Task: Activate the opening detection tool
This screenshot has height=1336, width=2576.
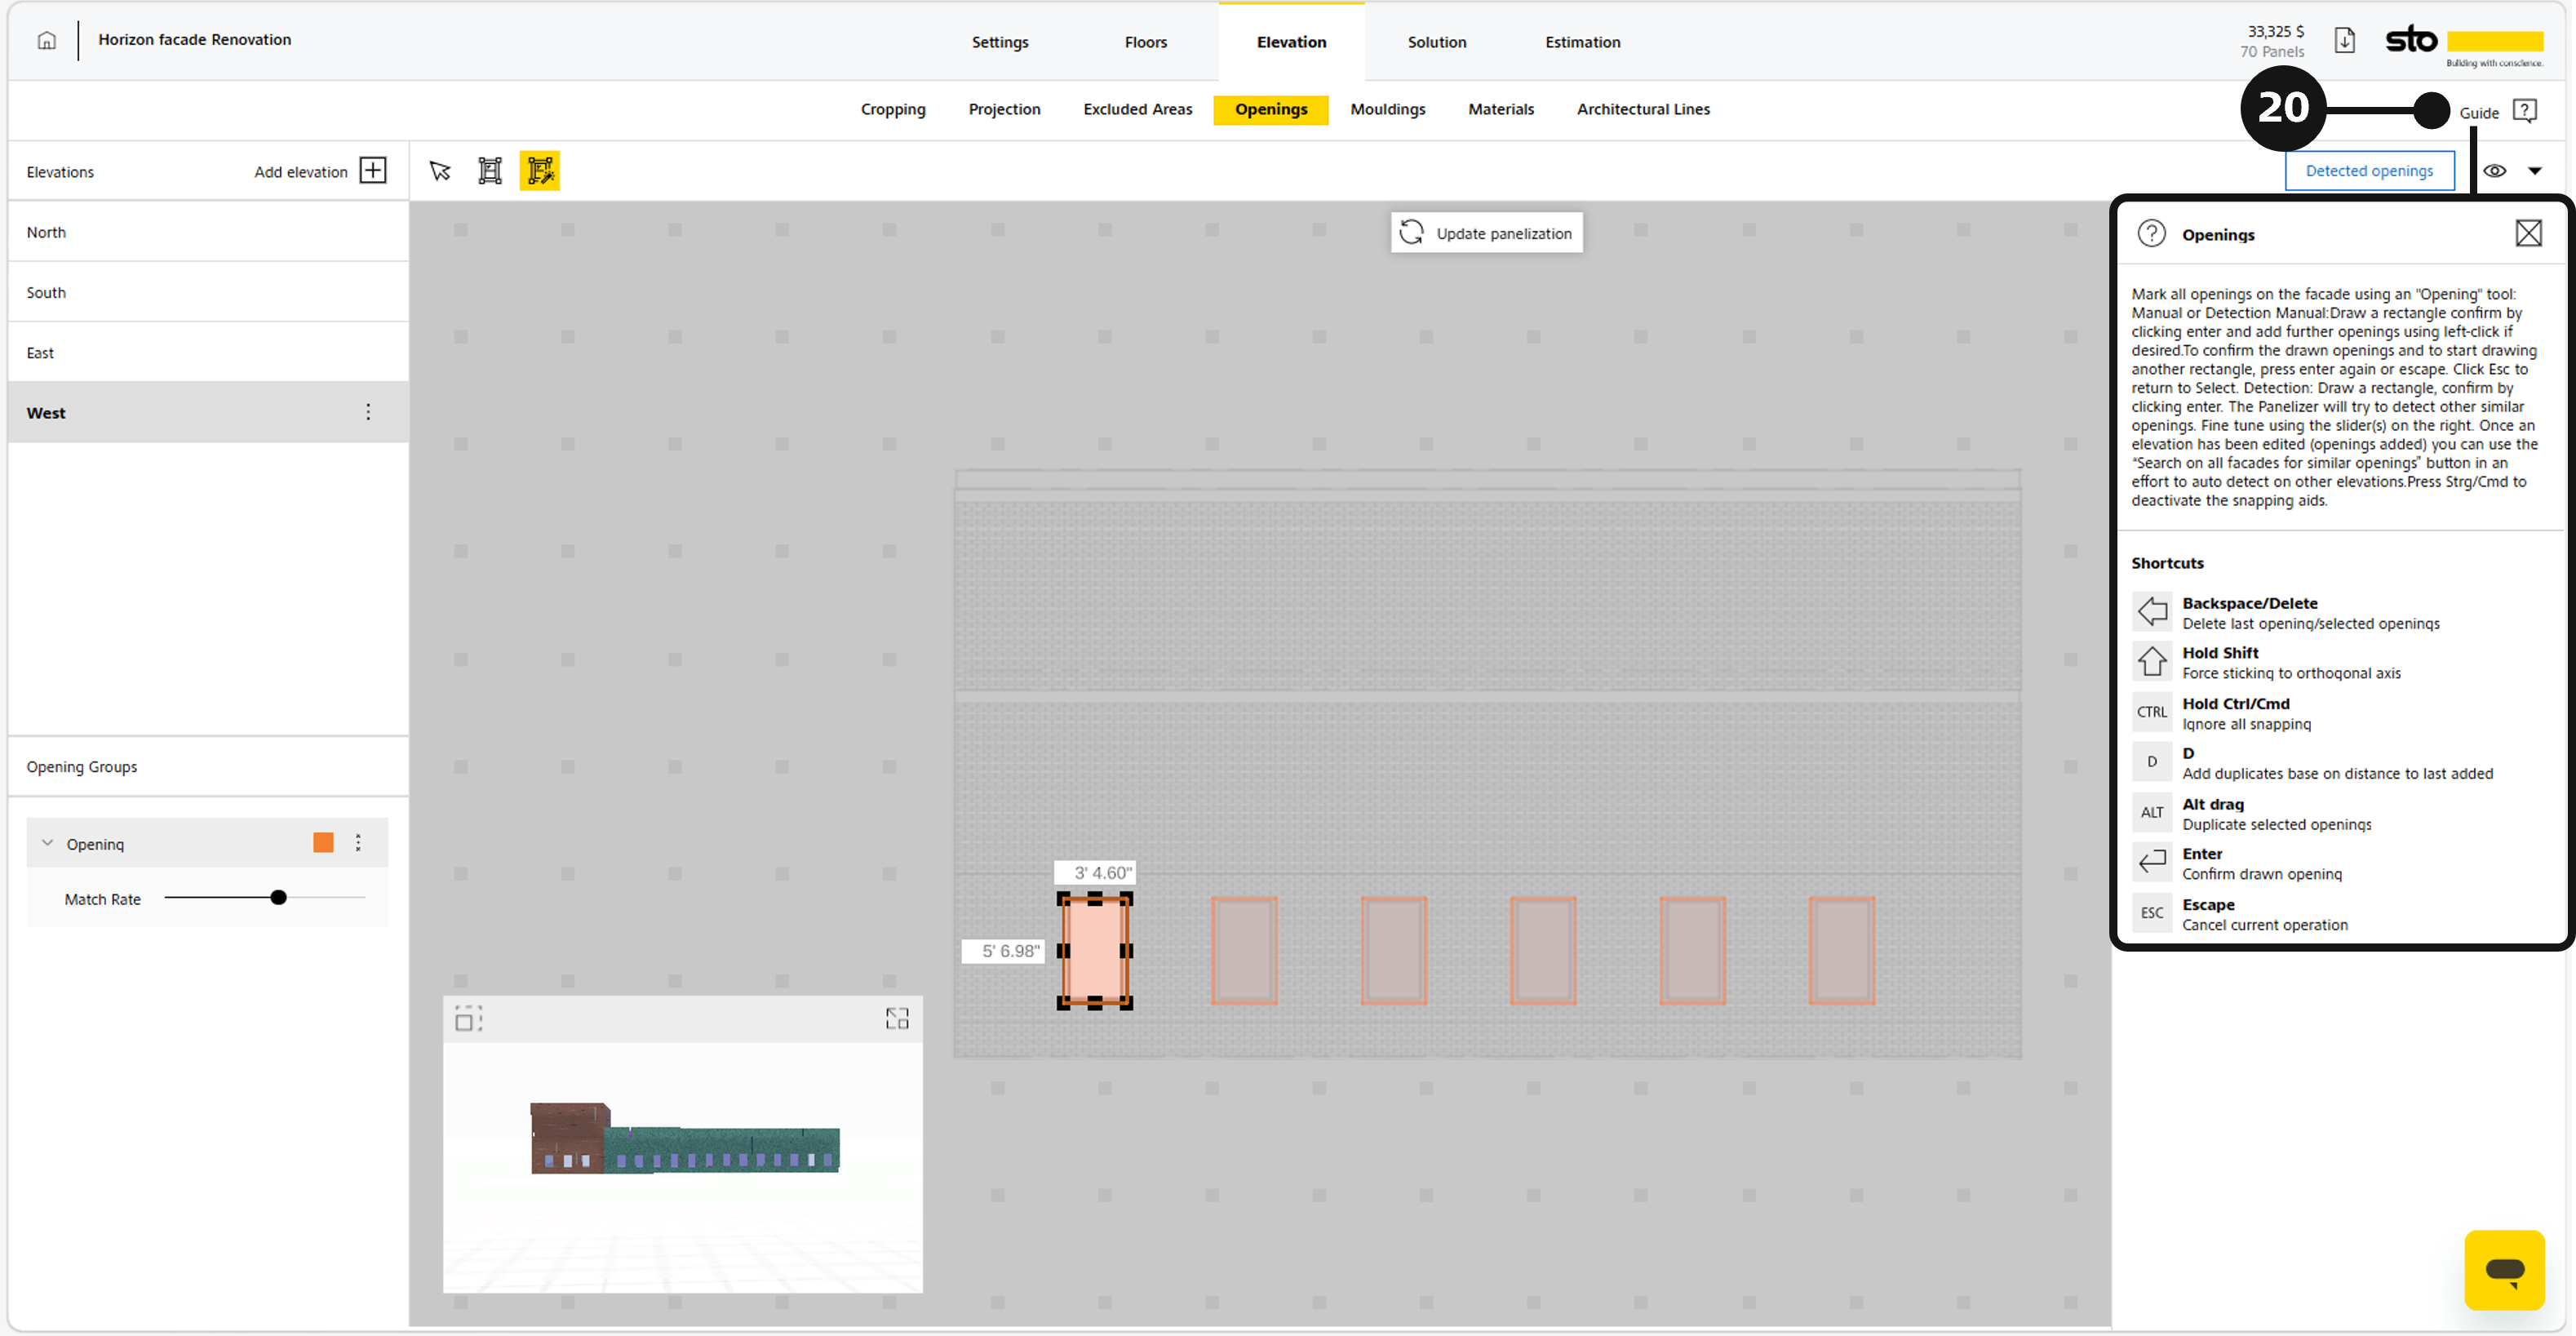Action: coord(540,171)
